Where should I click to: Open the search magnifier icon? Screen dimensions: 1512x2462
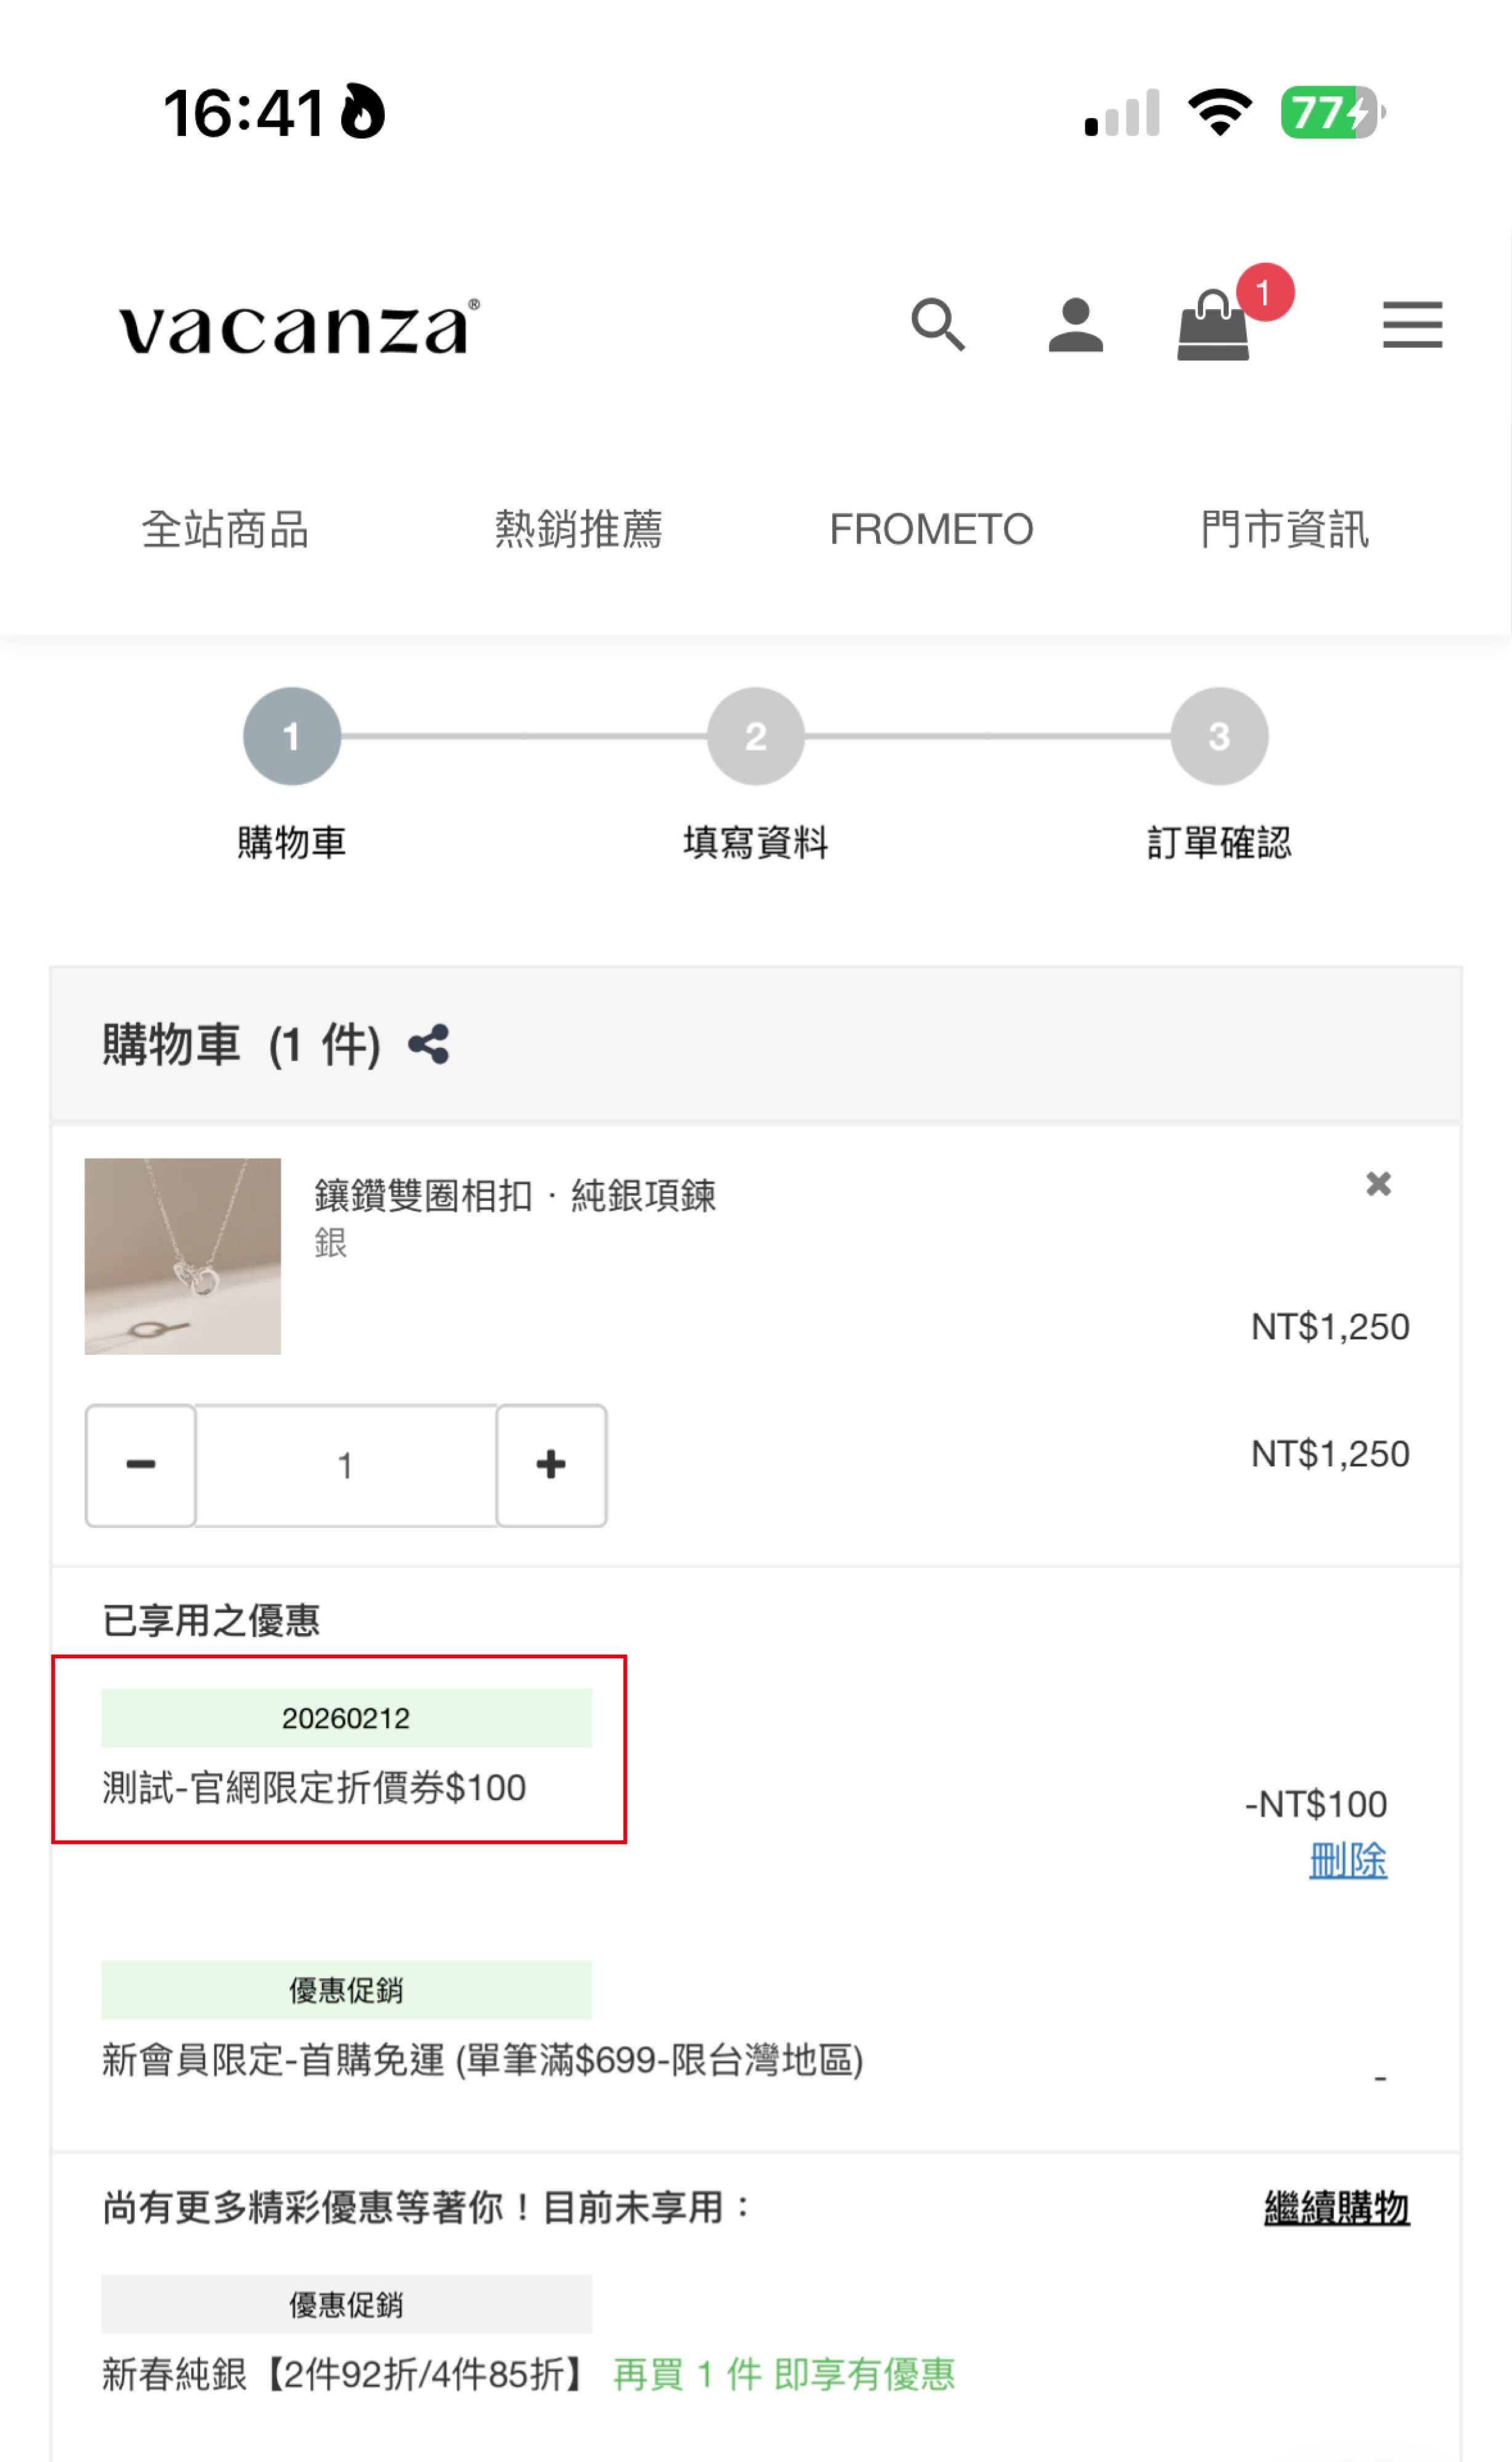937,325
